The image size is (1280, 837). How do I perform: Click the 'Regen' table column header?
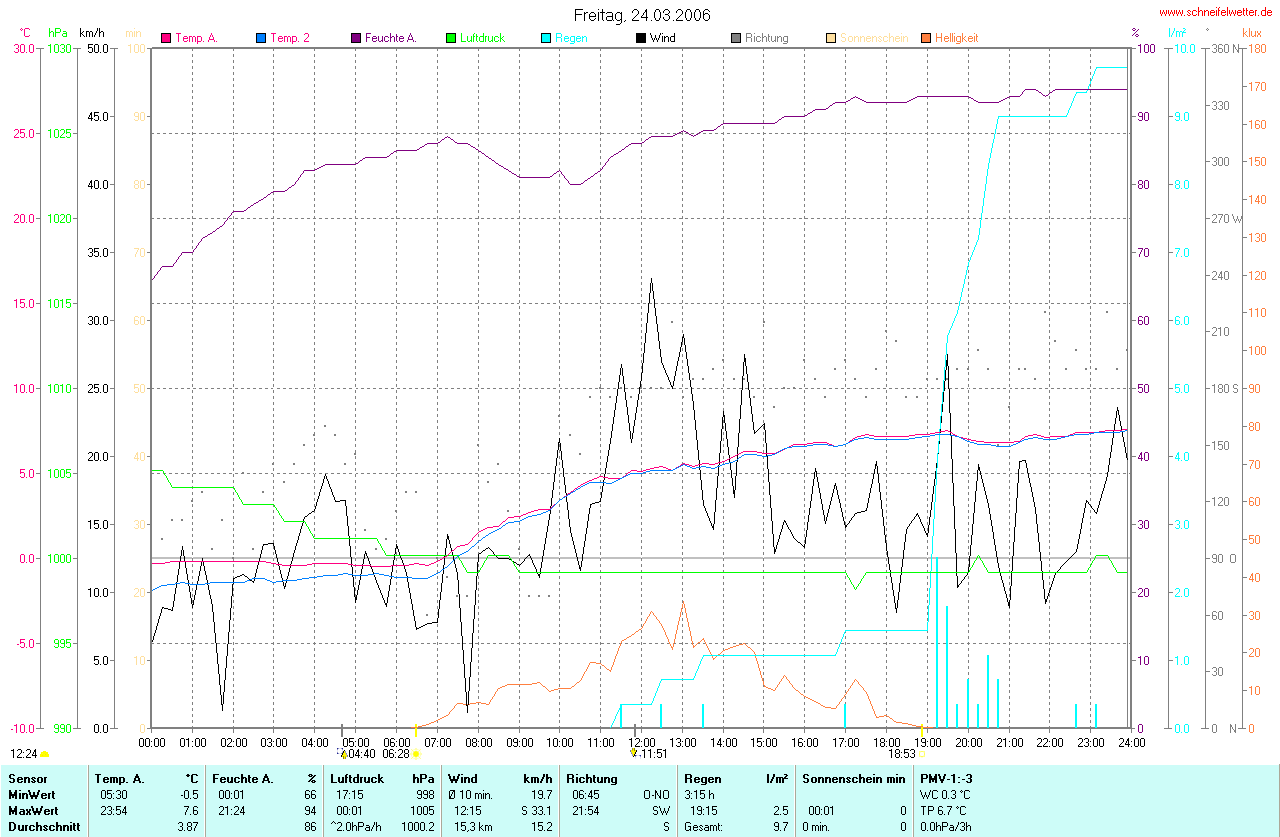(x=703, y=778)
